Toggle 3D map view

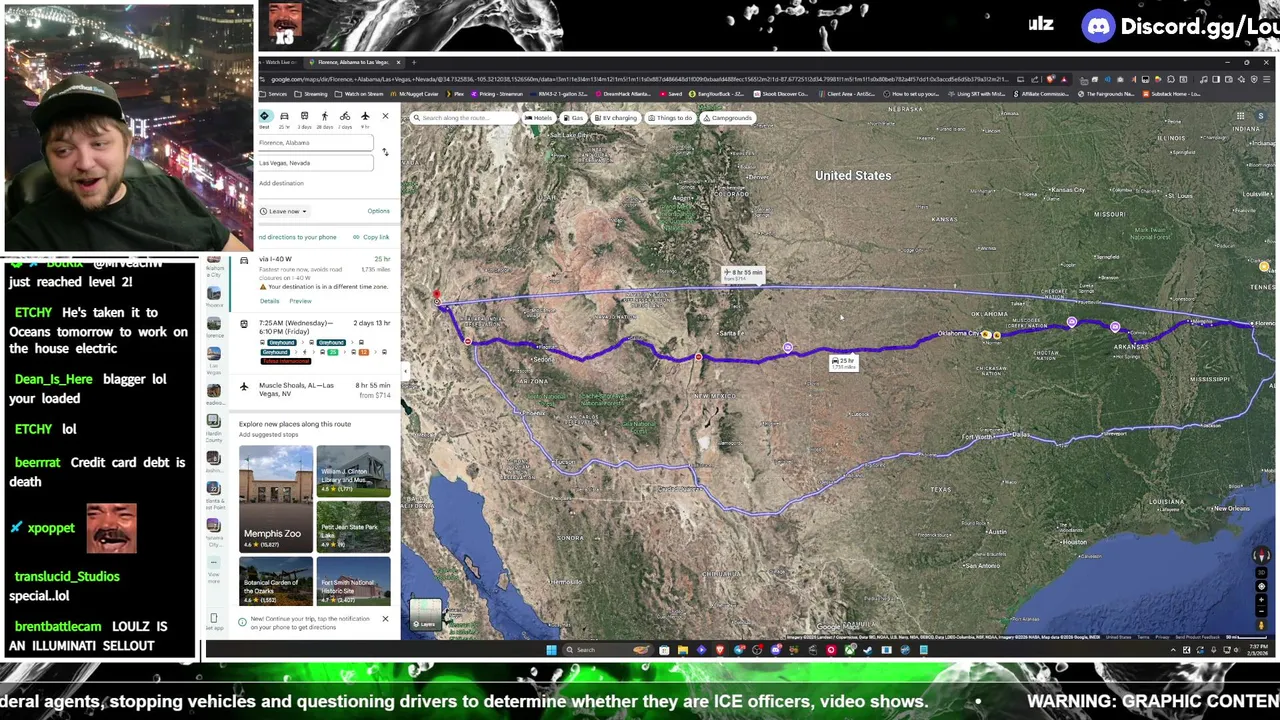[x=1261, y=574]
